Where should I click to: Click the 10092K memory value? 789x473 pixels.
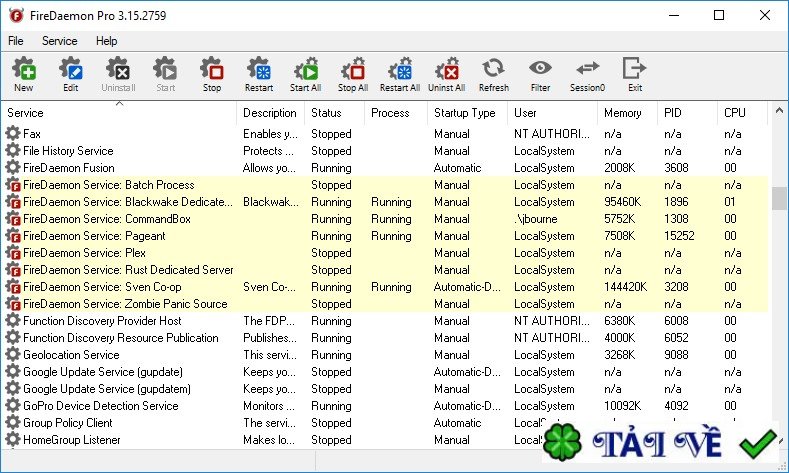pos(622,406)
